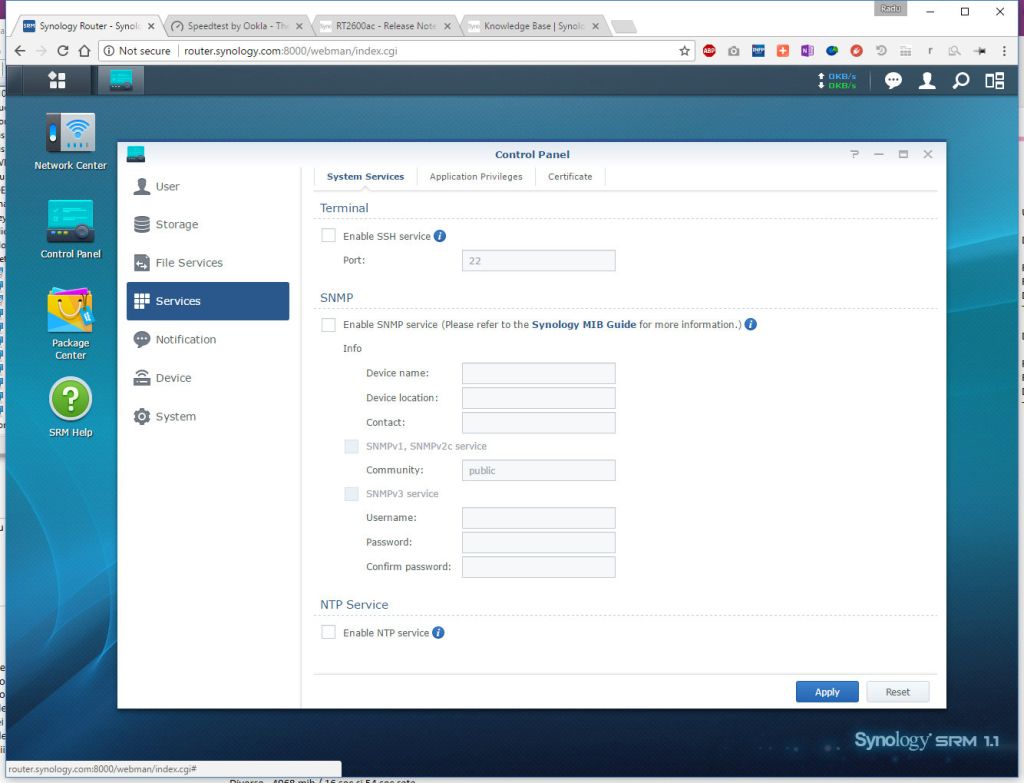1024x783 pixels.
Task: Select the System Services tab
Action: point(365,176)
